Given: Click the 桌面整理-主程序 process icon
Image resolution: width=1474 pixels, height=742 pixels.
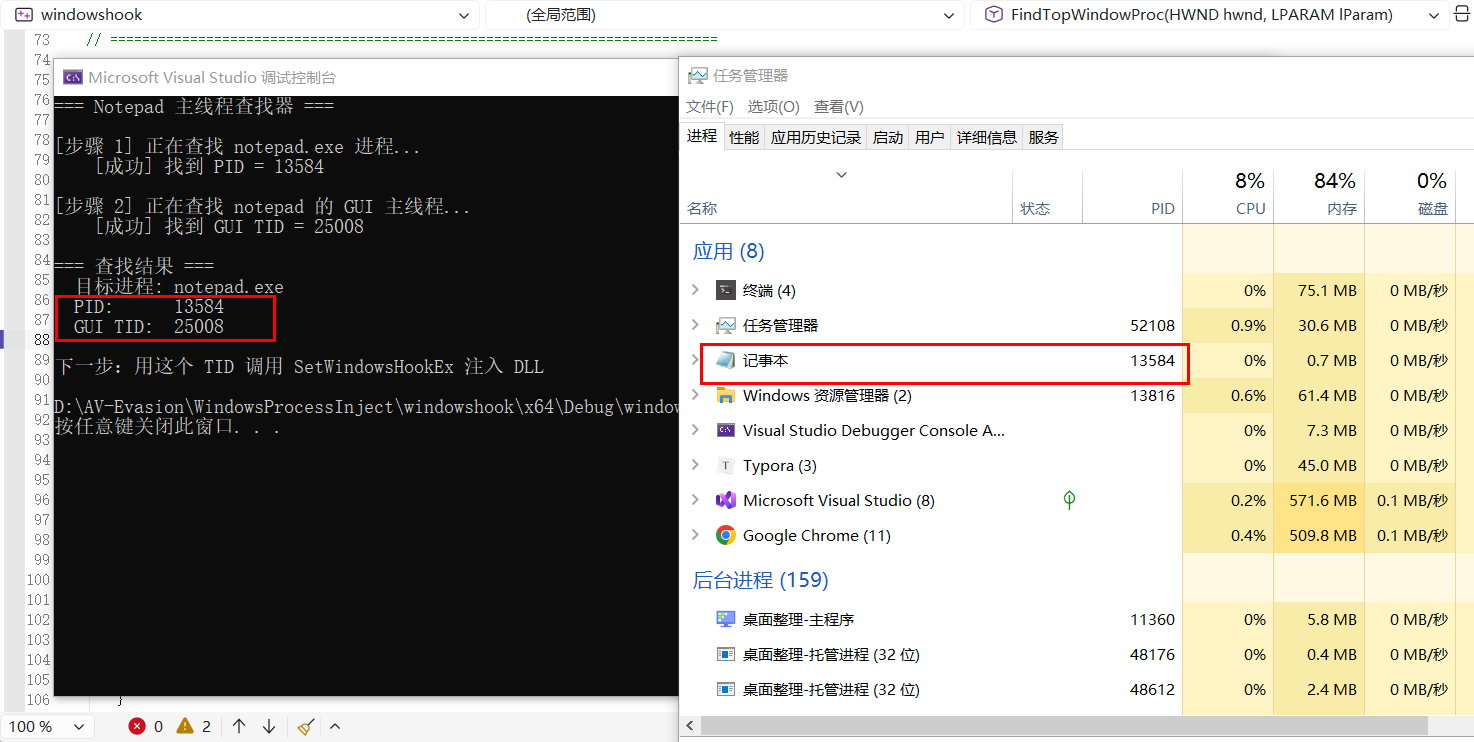Looking at the screenshot, I should 726,619.
